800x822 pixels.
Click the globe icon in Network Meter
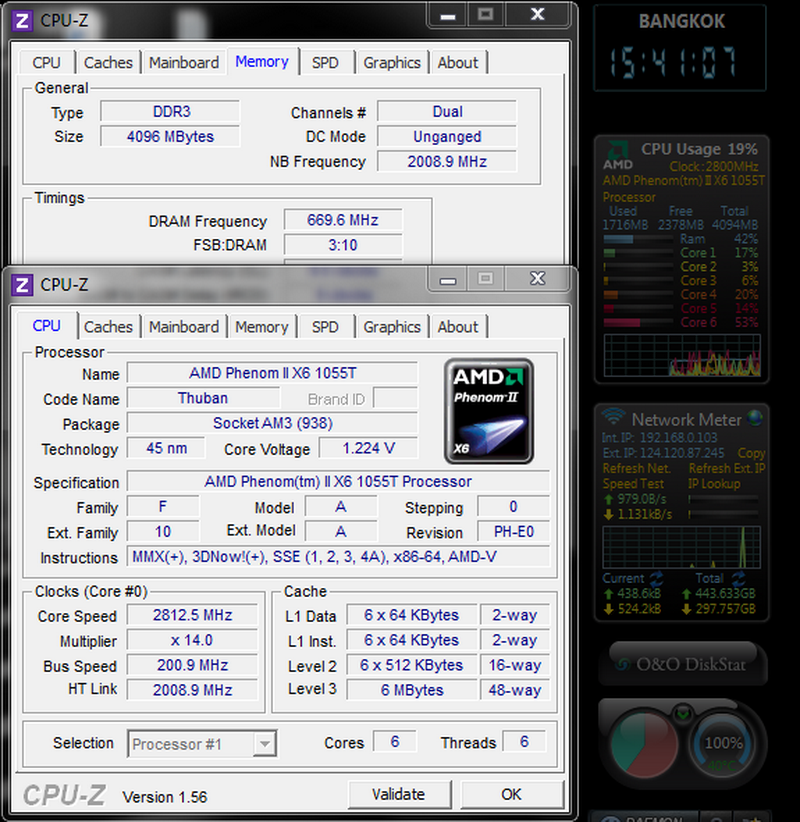[755, 418]
